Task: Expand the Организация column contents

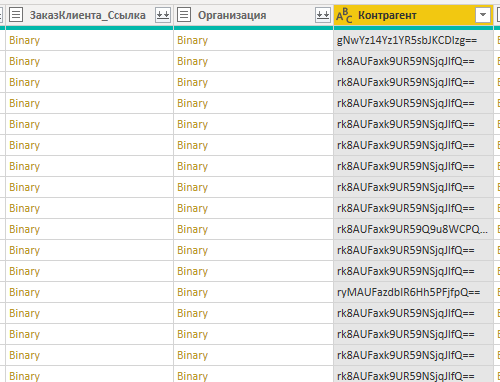Action: tap(323, 15)
